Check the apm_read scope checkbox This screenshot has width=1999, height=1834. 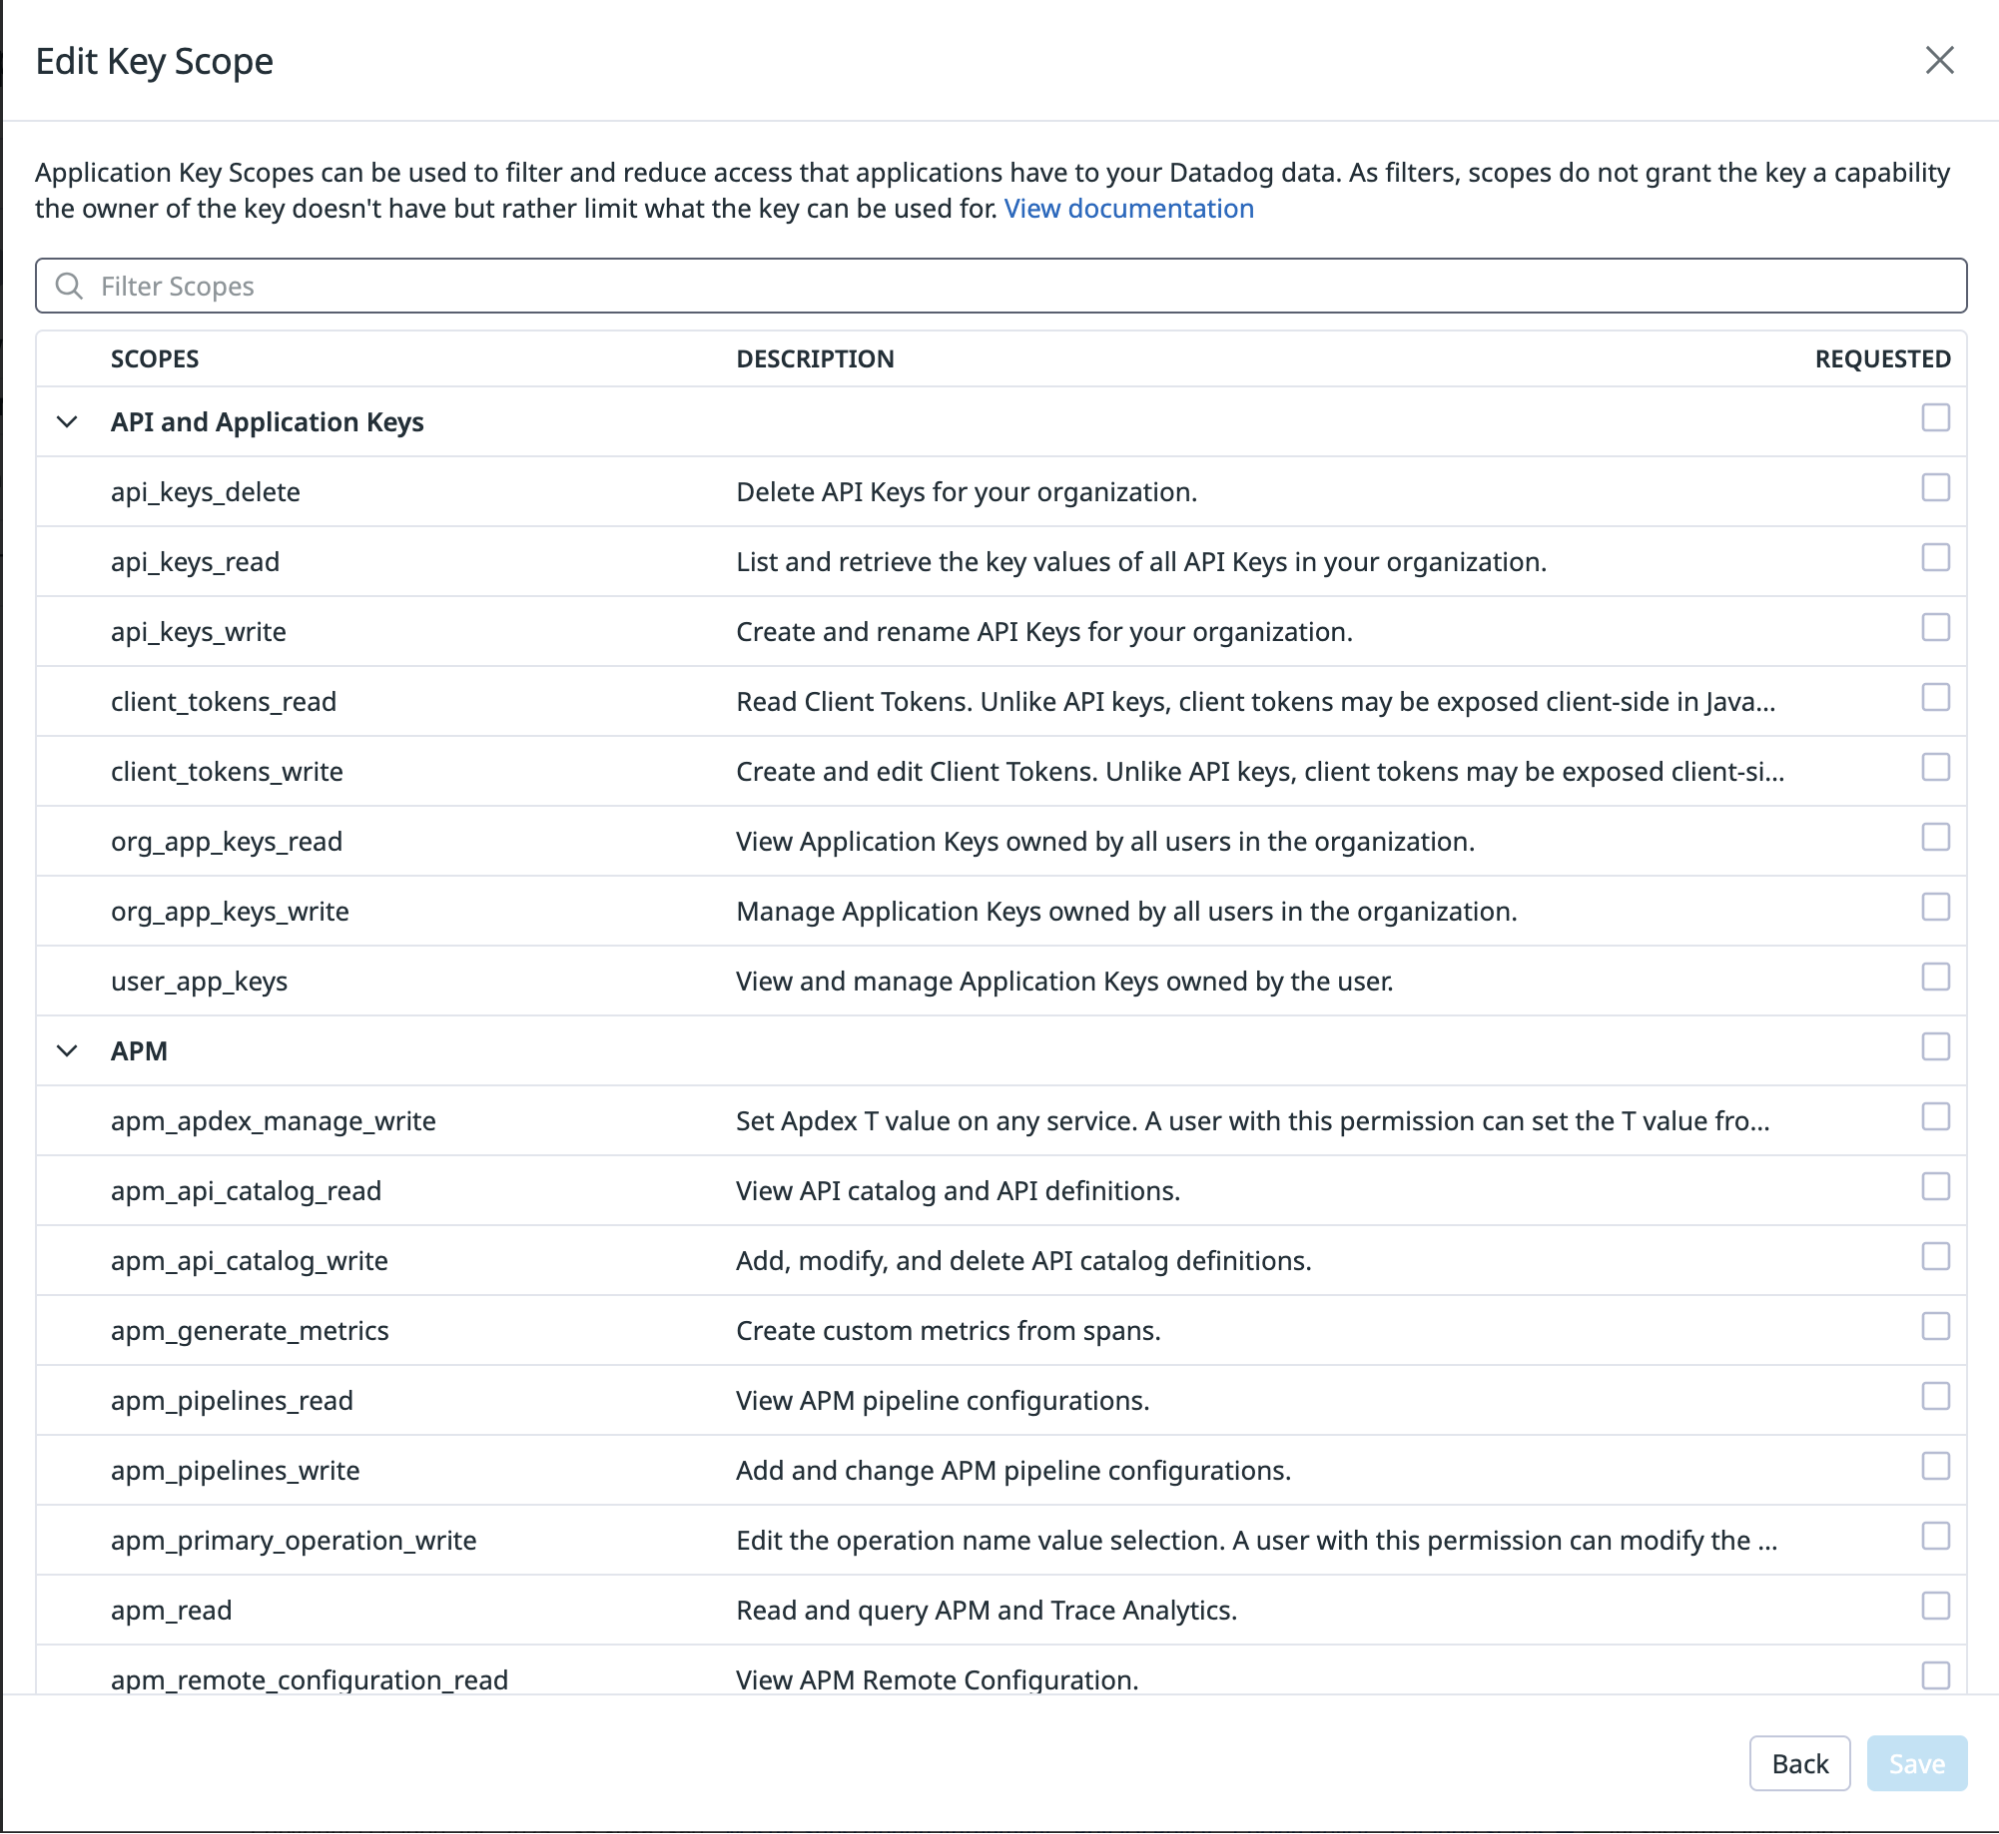coord(1935,1606)
